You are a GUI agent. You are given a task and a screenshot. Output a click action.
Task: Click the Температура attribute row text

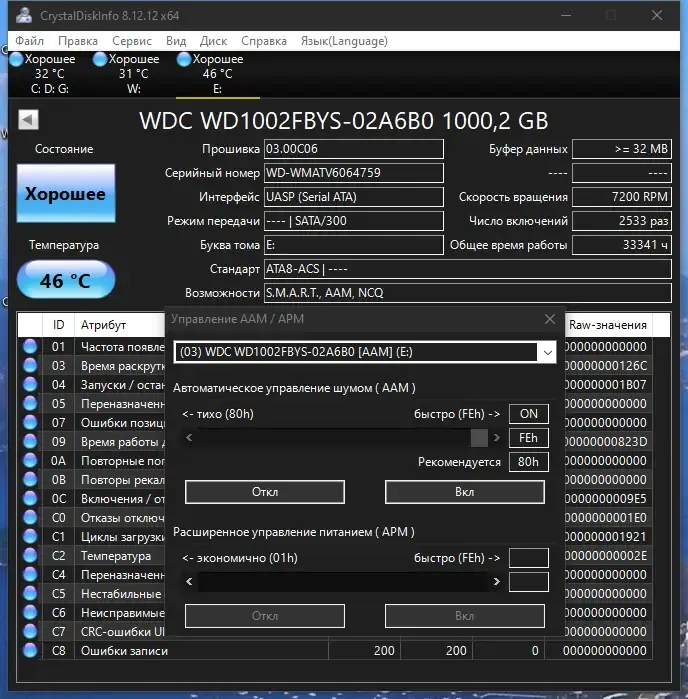point(116,556)
